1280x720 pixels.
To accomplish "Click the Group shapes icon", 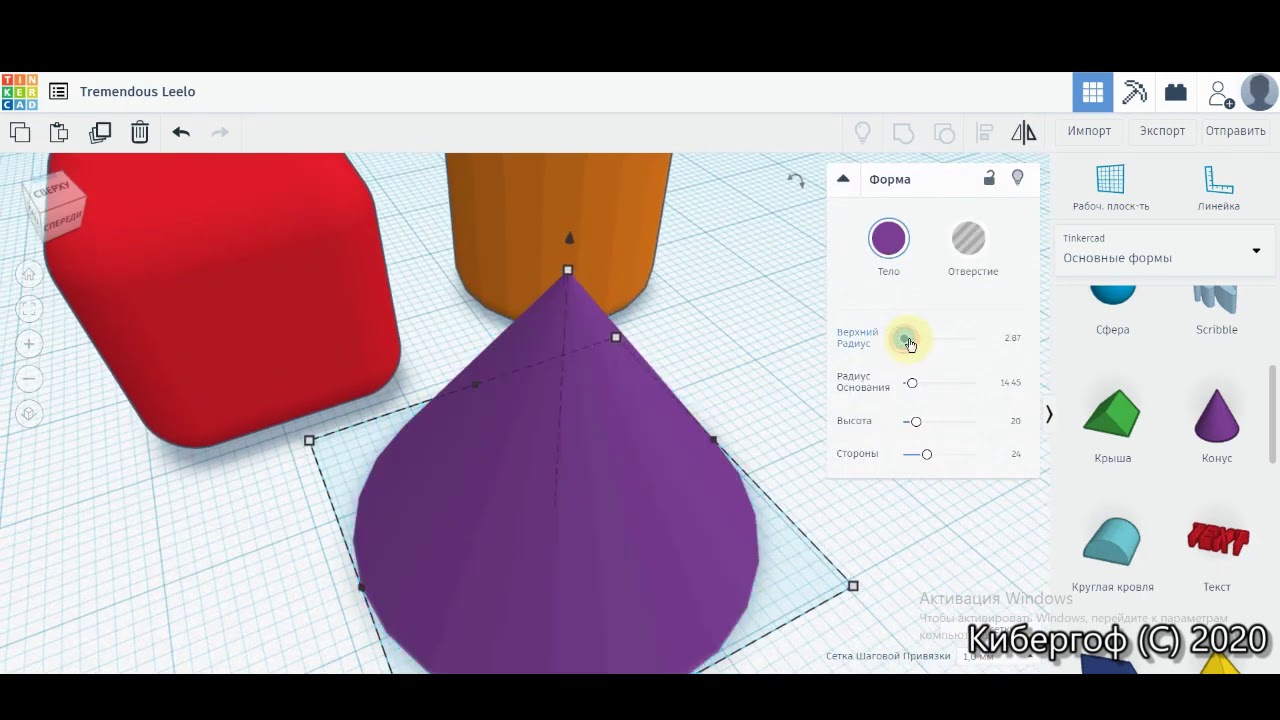I will 903,132.
